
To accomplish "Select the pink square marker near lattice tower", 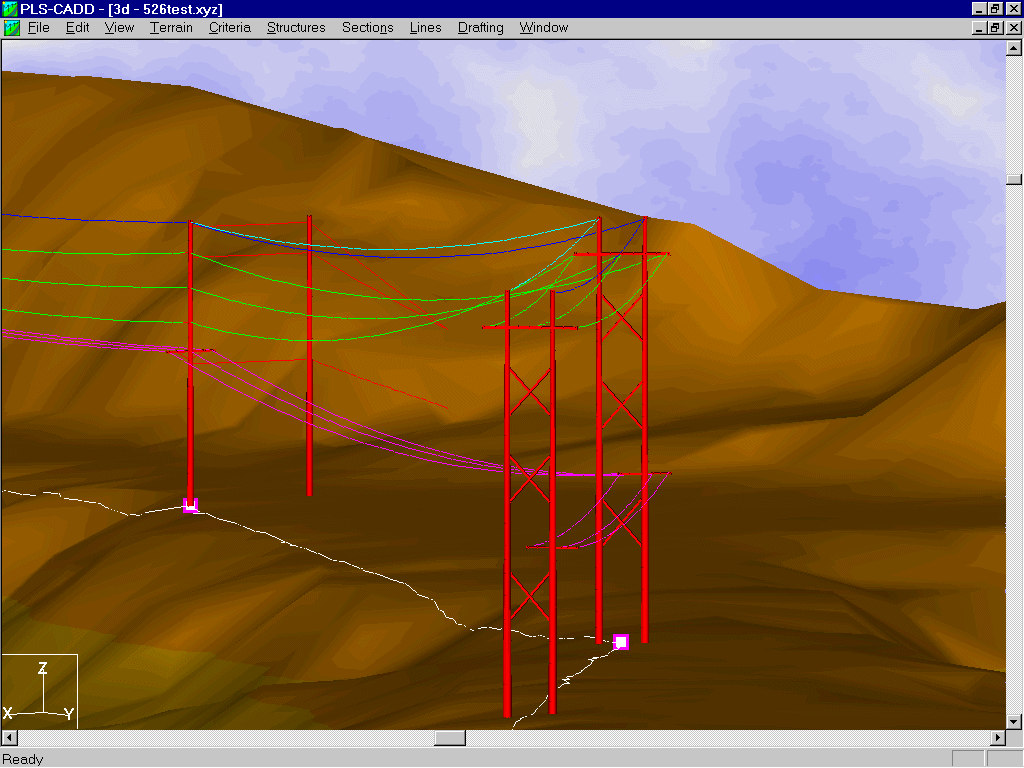I will (x=621, y=642).
